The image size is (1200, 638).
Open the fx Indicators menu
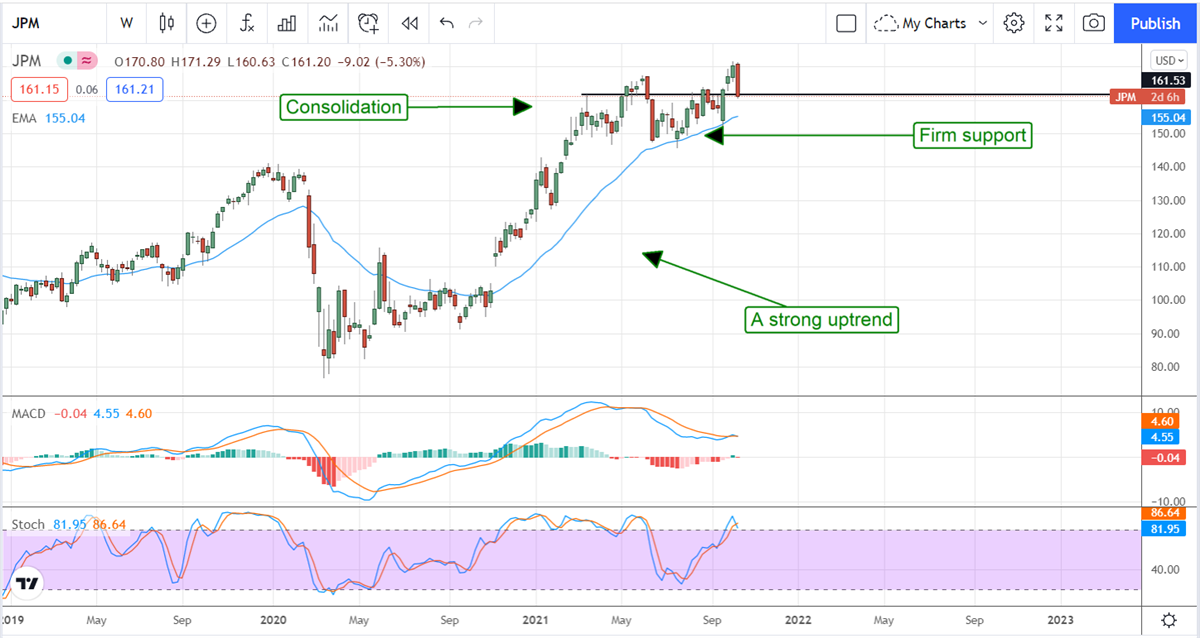click(245, 22)
